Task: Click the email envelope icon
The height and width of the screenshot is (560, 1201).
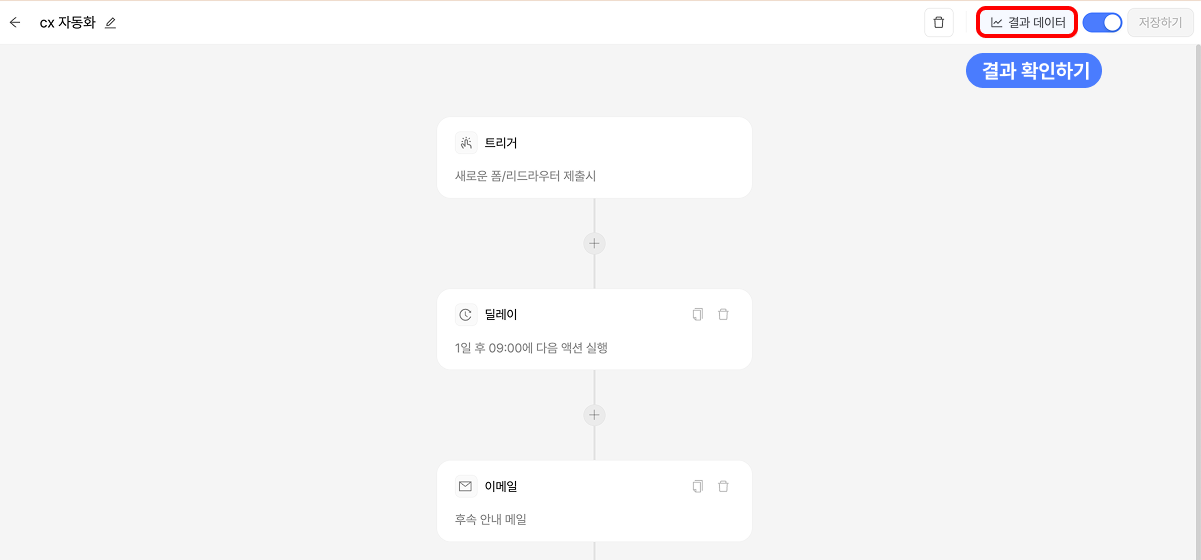Action: coord(466,486)
